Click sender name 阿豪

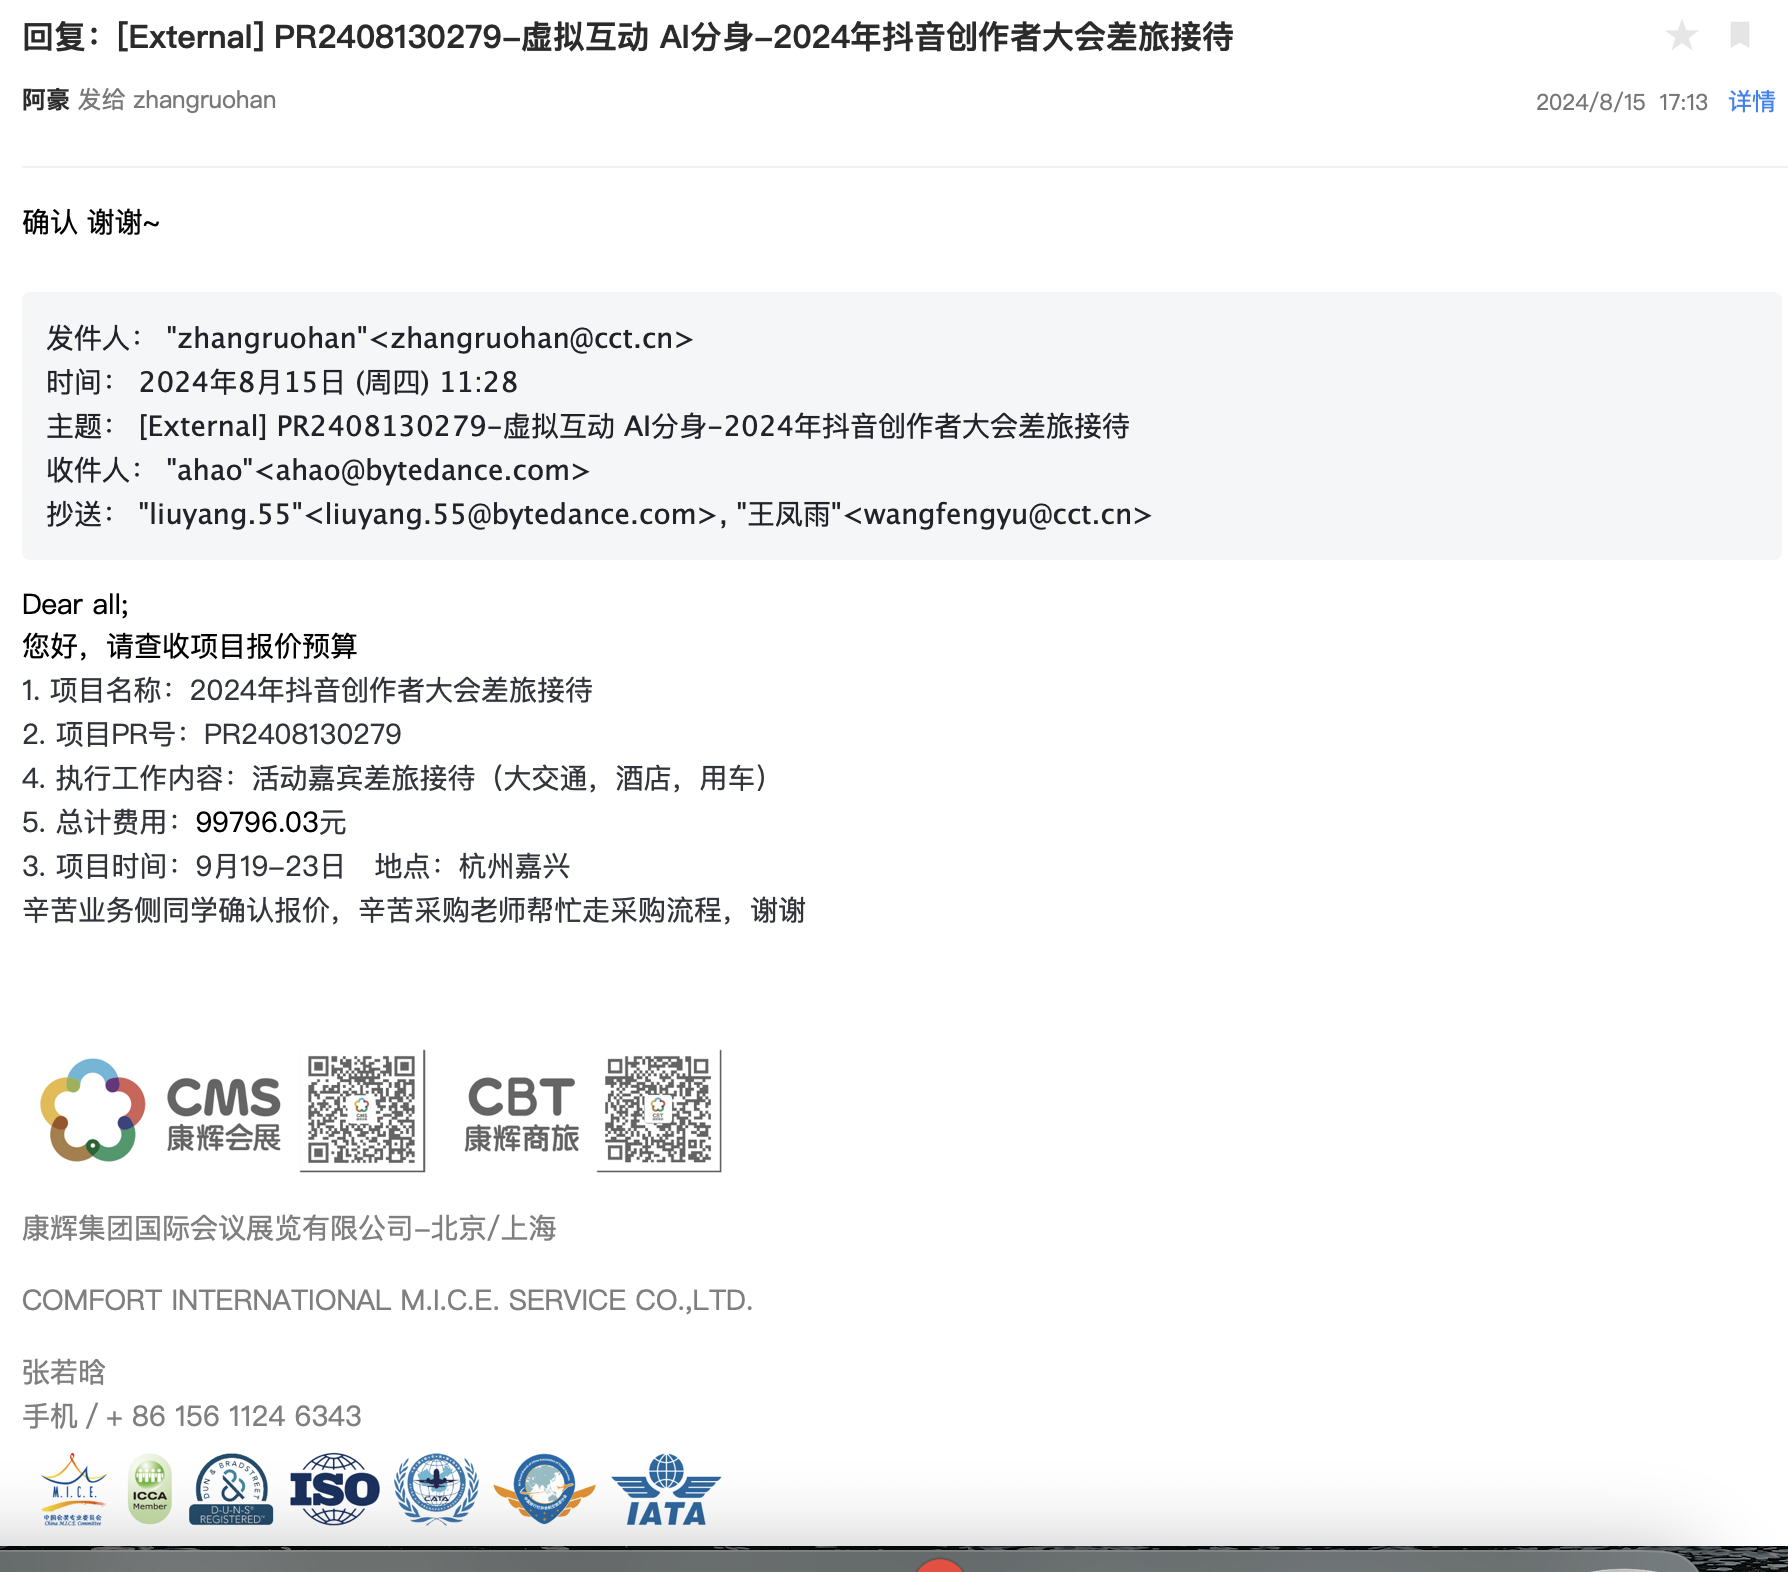coord(46,100)
